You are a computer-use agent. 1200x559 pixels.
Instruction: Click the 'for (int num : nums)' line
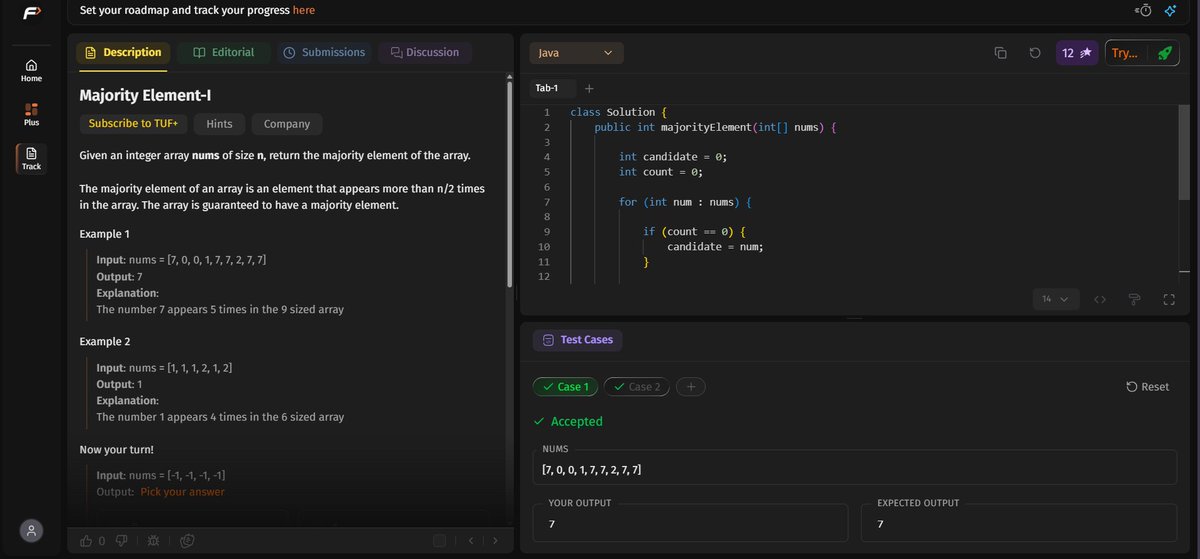coord(685,202)
